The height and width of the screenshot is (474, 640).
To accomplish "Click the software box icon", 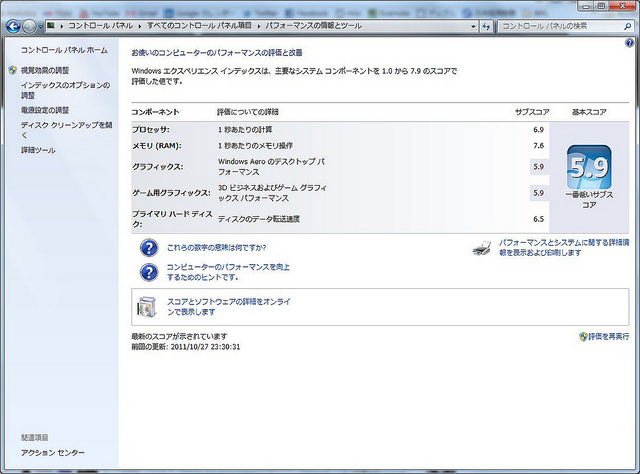I will (x=147, y=307).
